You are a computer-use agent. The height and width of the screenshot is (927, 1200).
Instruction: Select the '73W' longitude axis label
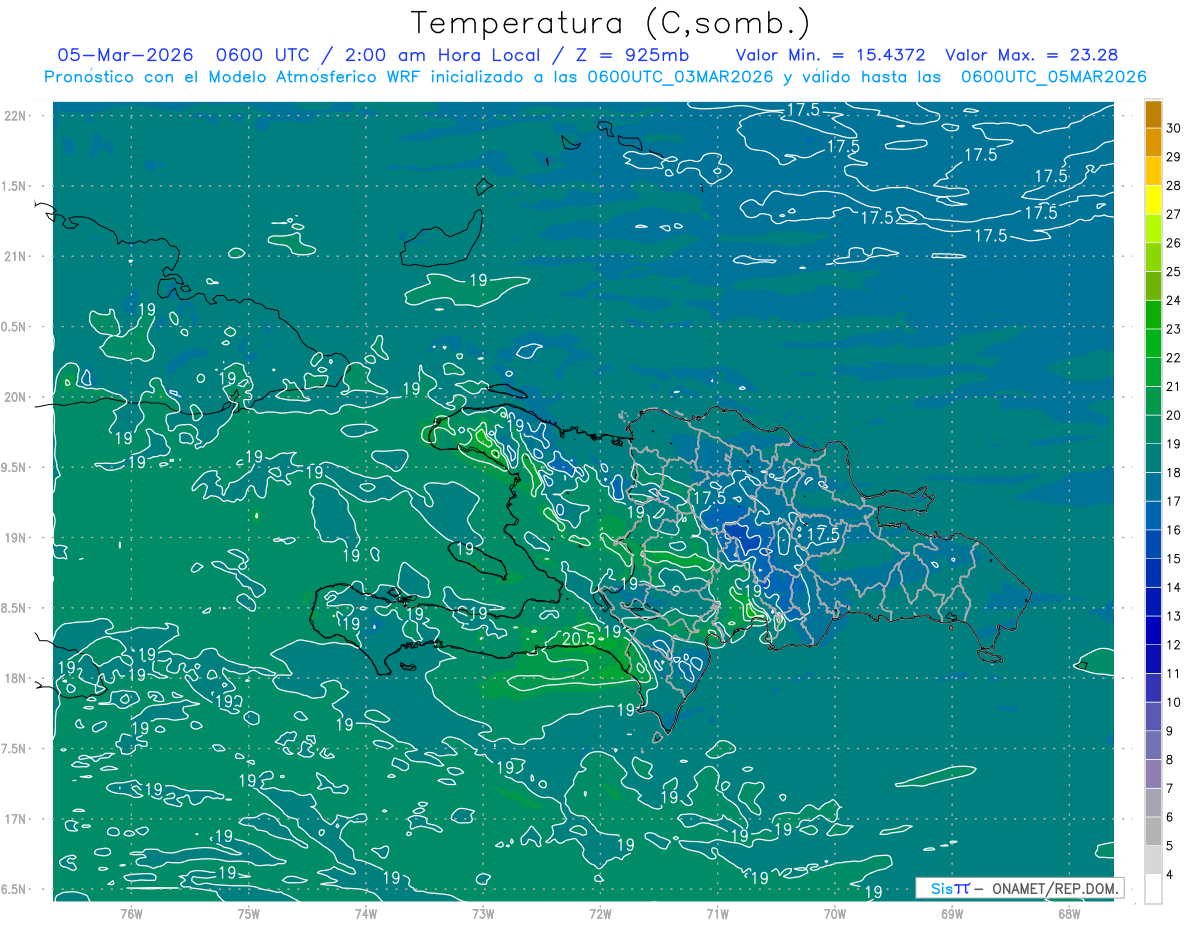tap(483, 913)
